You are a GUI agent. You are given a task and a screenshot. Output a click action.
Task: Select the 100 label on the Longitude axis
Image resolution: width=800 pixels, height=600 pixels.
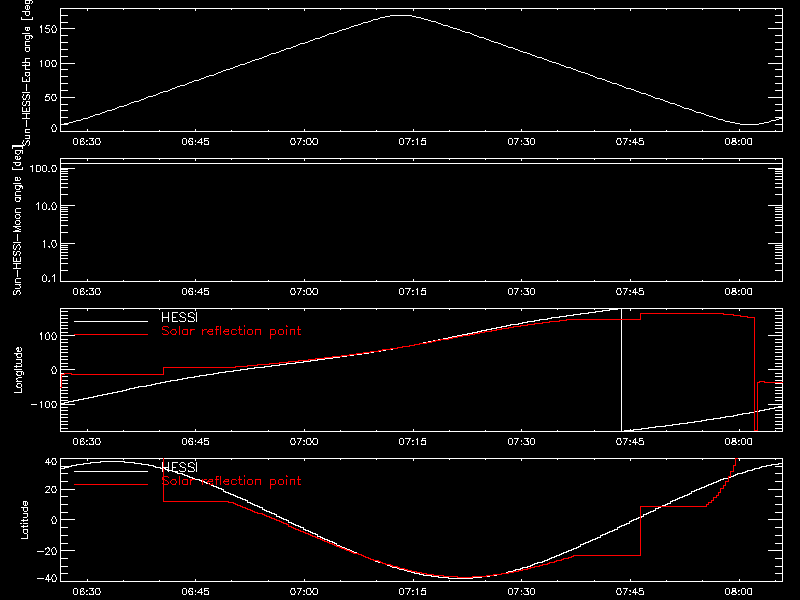(x=48, y=336)
